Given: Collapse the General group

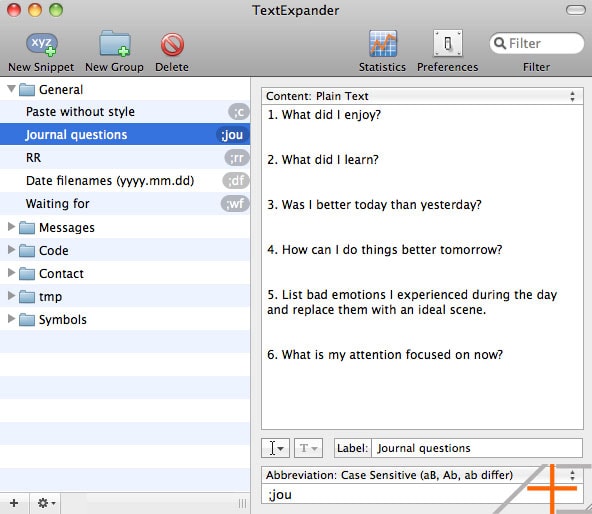Looking at the screenshot, I should 11,89.
